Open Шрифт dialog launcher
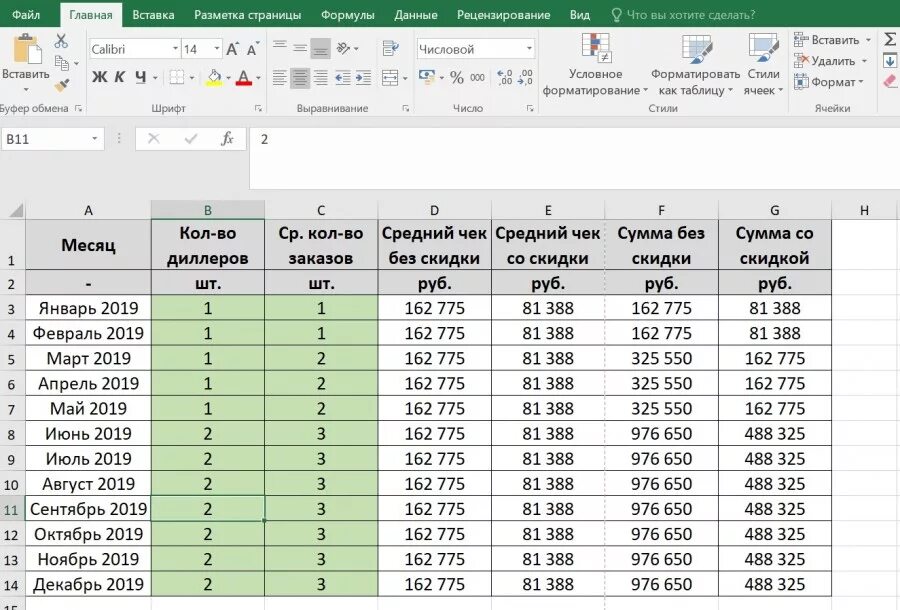Screen dimensions: 900x610 click(x=258, y=108)
